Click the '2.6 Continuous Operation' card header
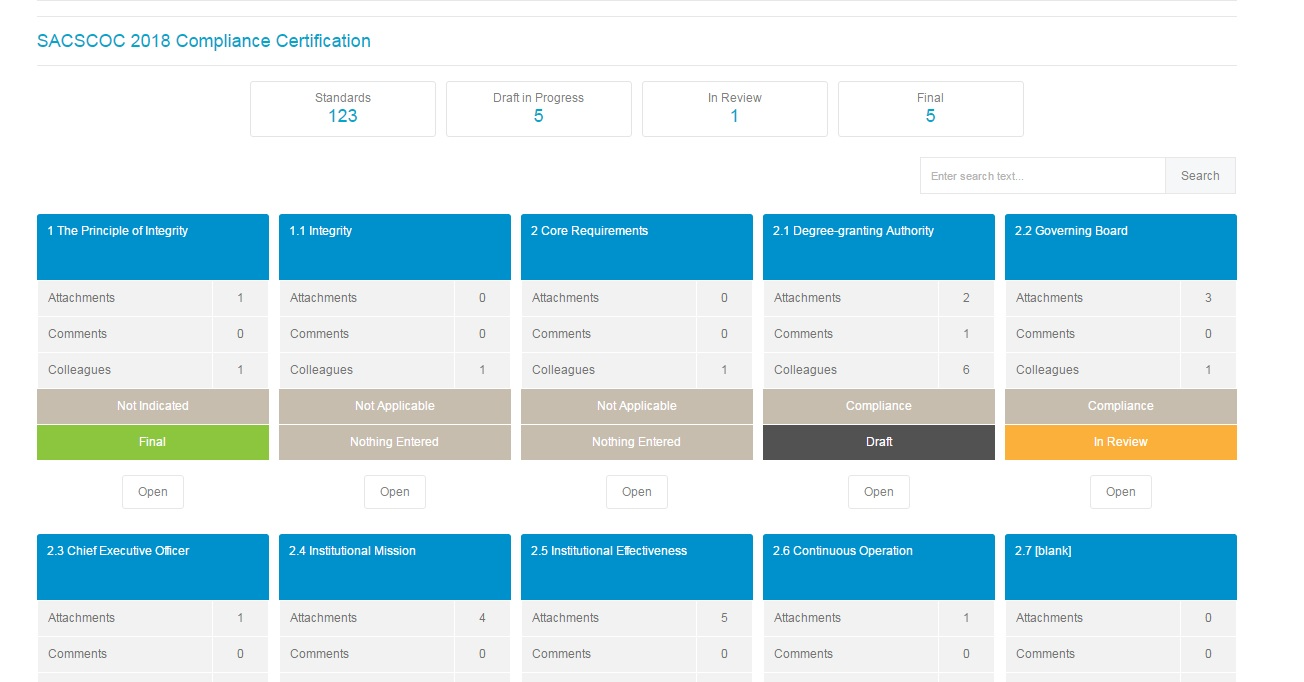Screen dimensions: 1304x682 coord(879,567)
